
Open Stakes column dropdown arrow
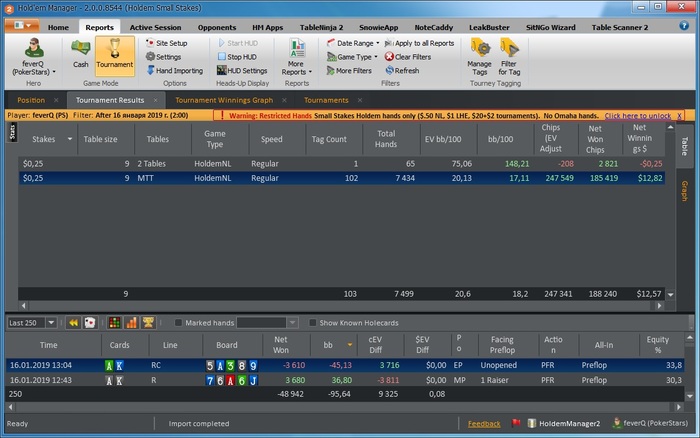click(x=70, y=139)
